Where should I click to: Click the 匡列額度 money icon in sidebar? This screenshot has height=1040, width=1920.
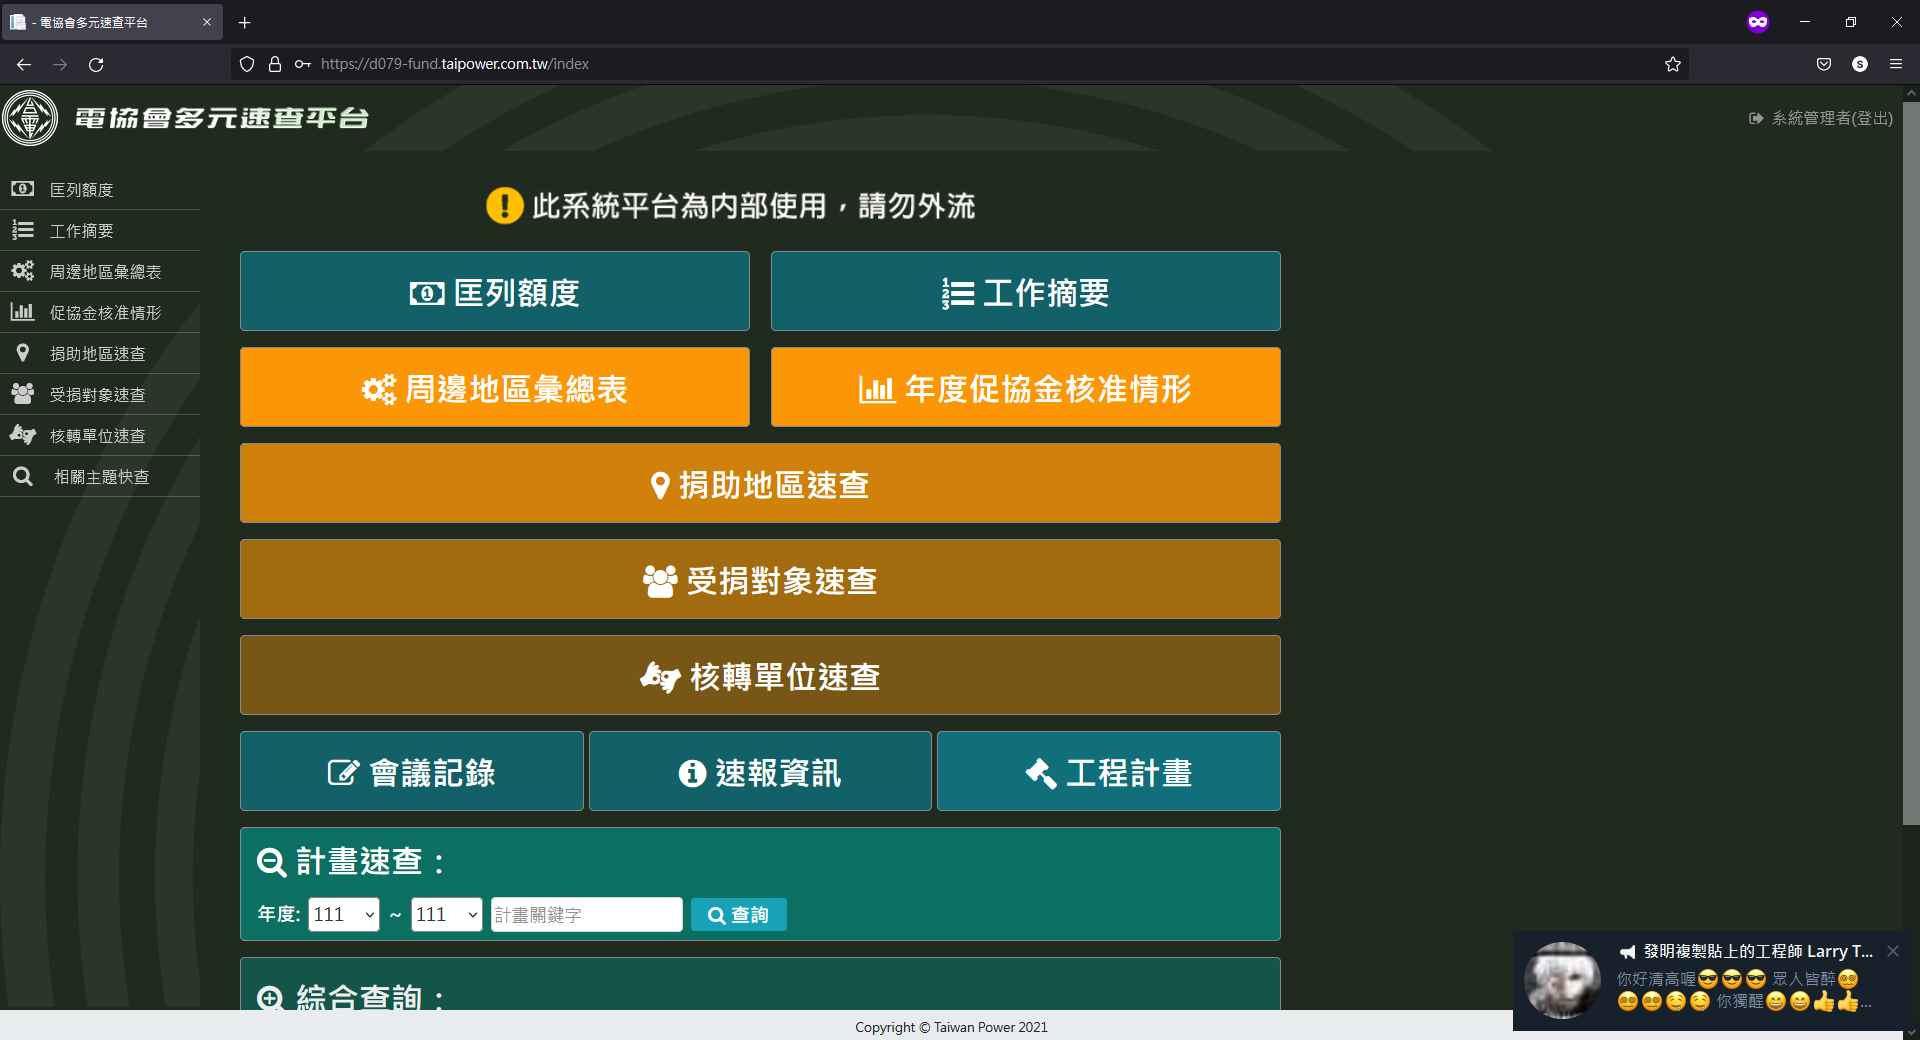click(22, 189)
